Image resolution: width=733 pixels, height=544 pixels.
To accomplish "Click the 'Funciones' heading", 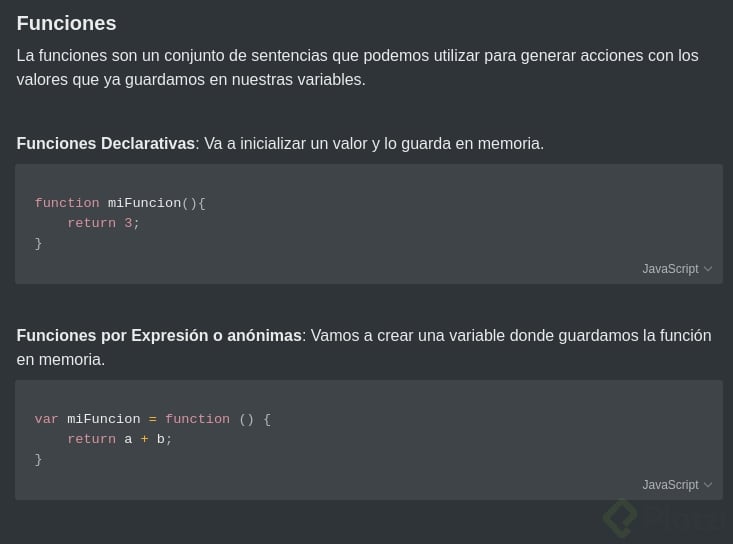I will (x=66, y=23).
